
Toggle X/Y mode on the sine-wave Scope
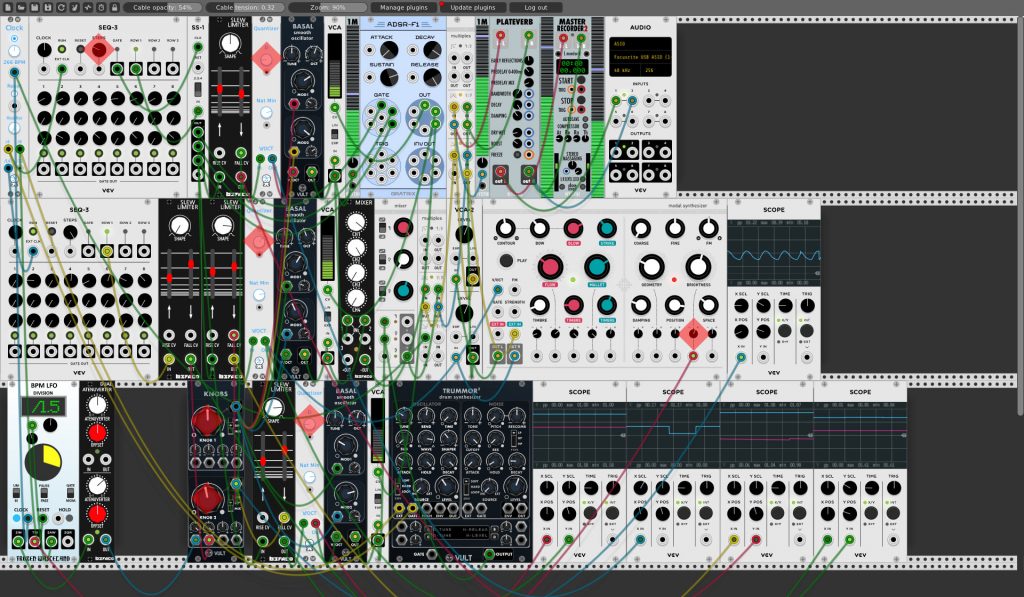point(784,331)
